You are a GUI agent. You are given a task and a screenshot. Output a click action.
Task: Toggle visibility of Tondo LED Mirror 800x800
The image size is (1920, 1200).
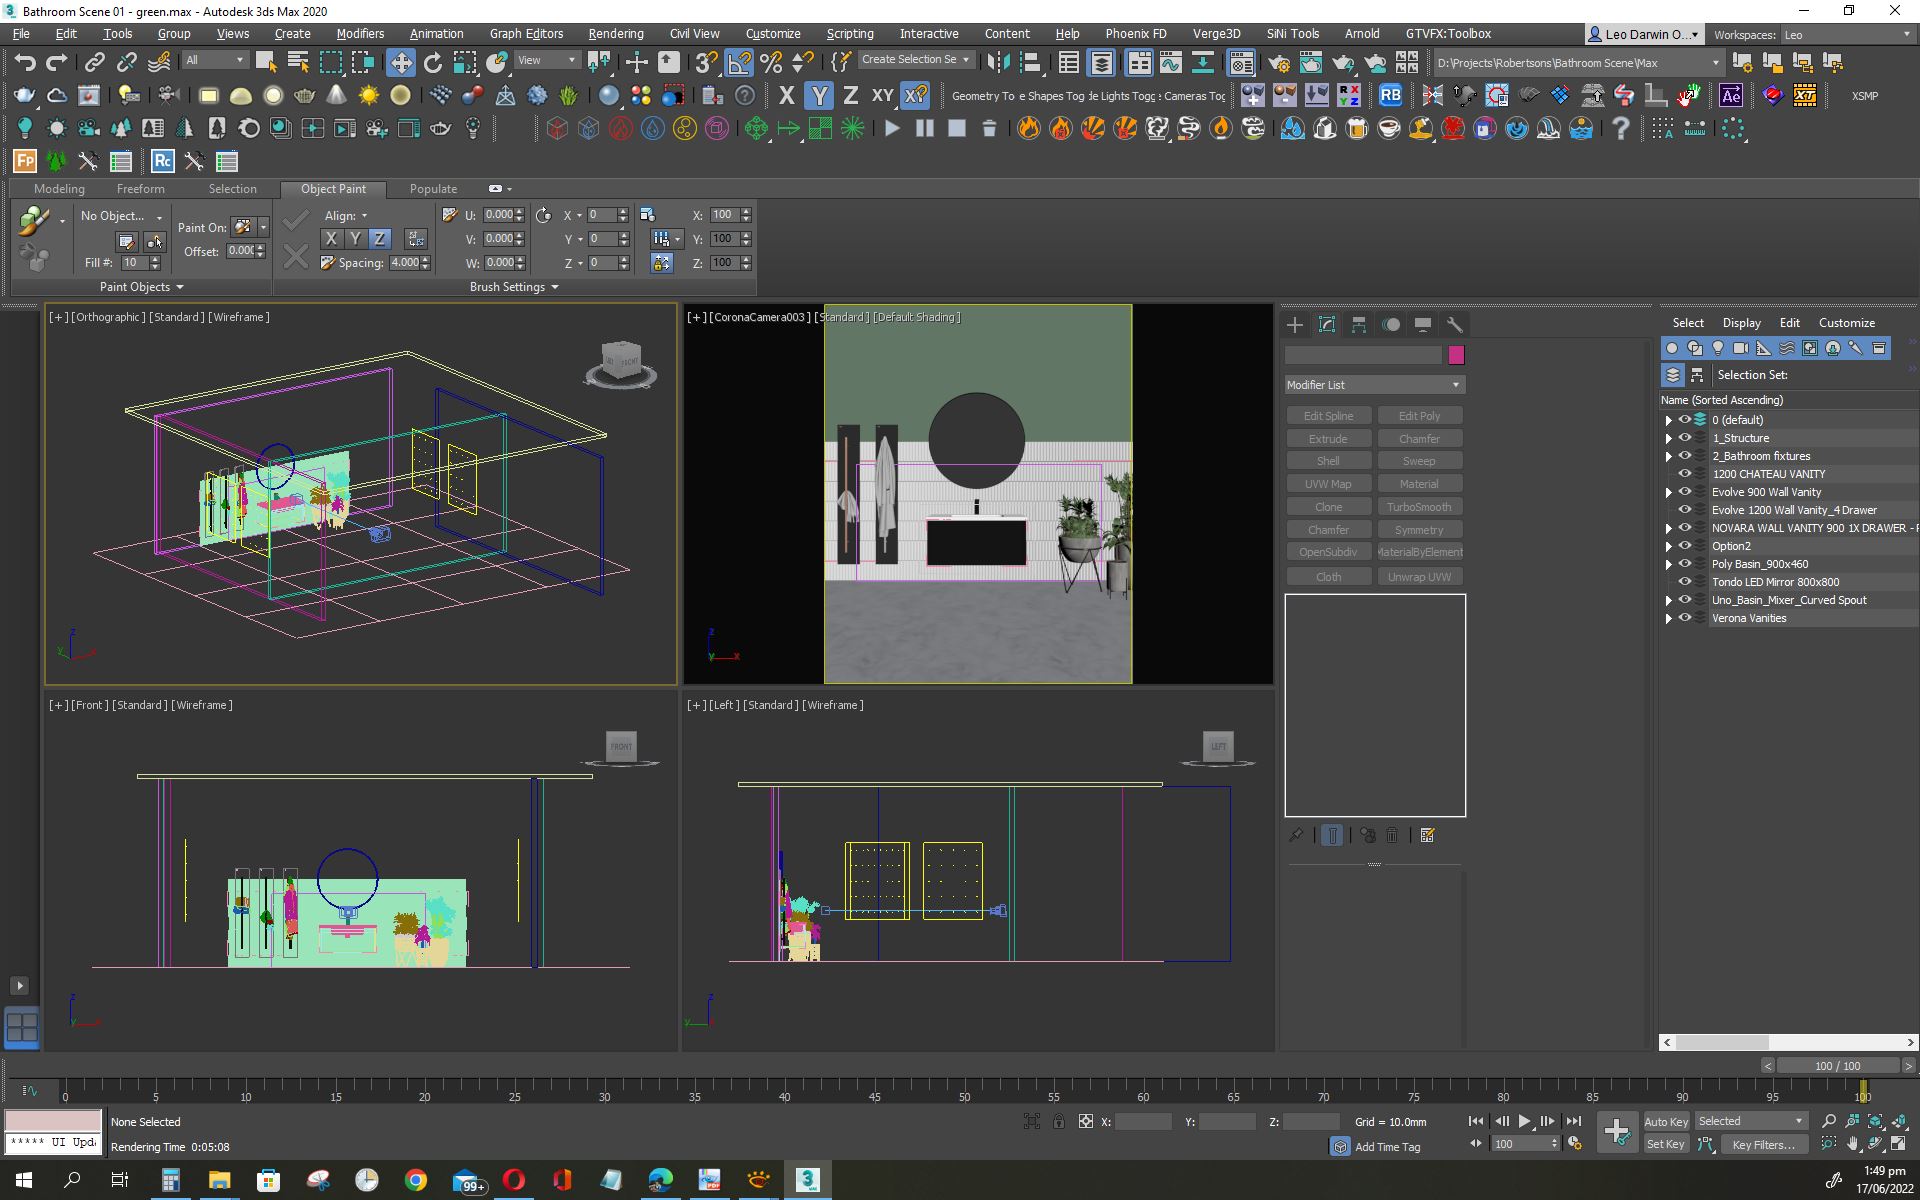1685,582
